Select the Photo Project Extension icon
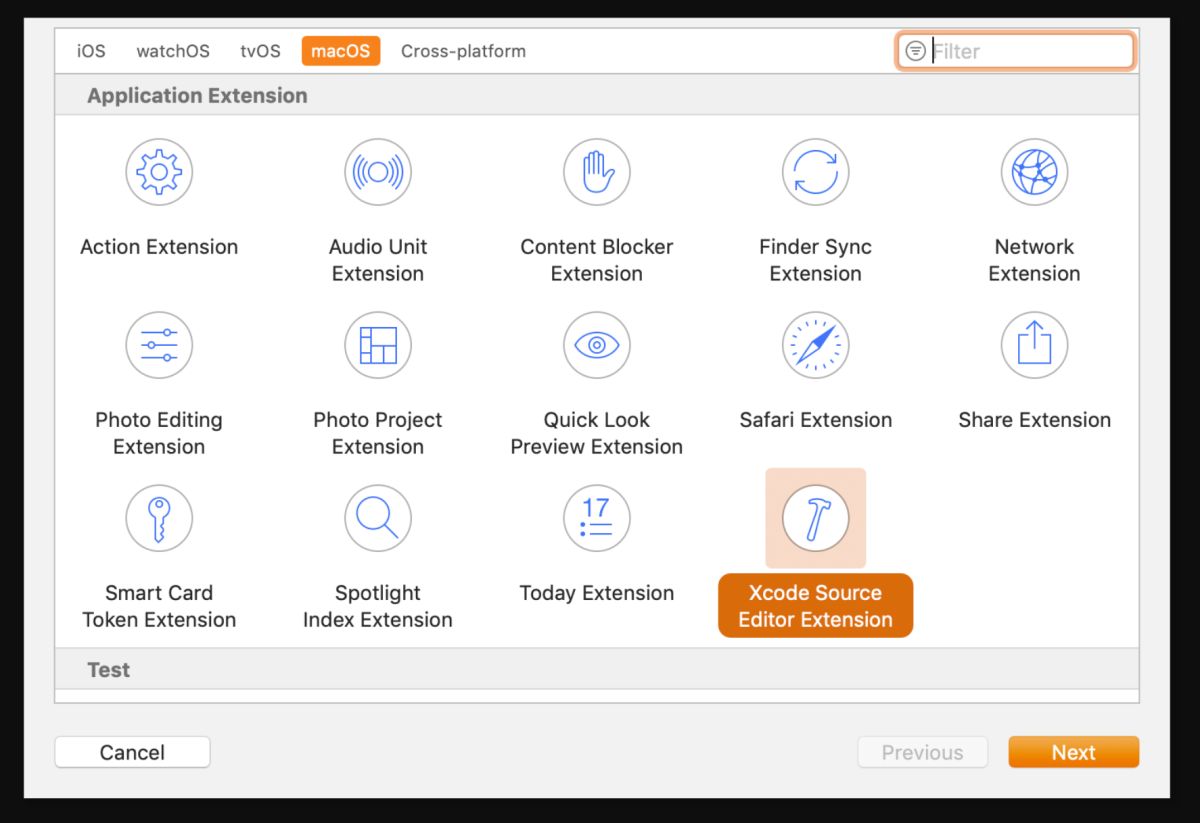Screen dimensions: 1200x823 tap(378, 345)
